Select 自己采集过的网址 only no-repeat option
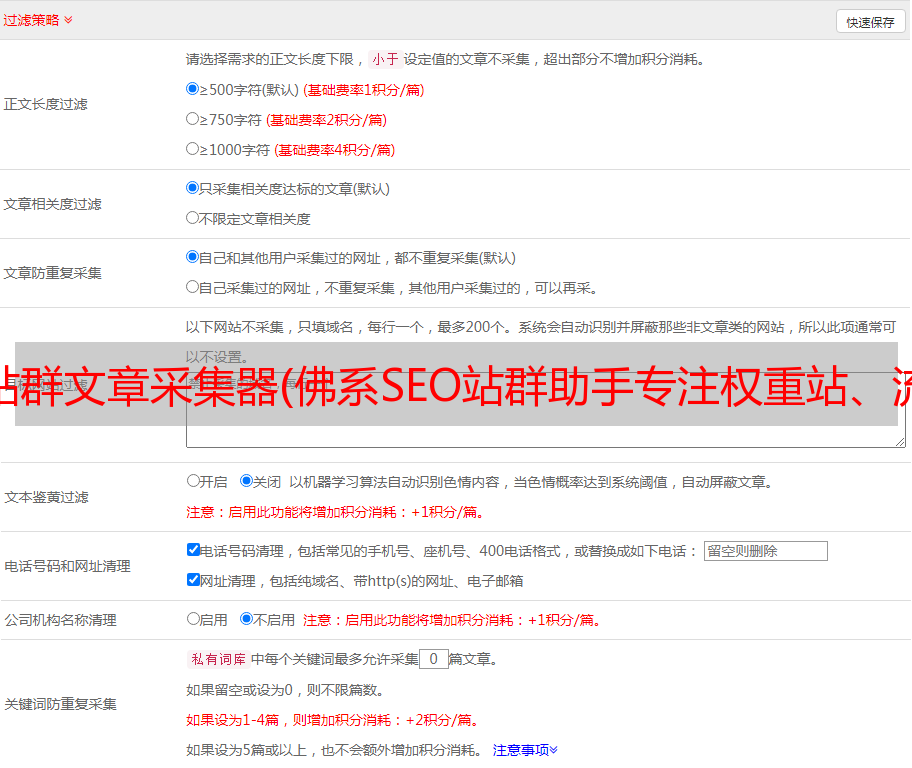912x768 pixels. coord(193,287)
